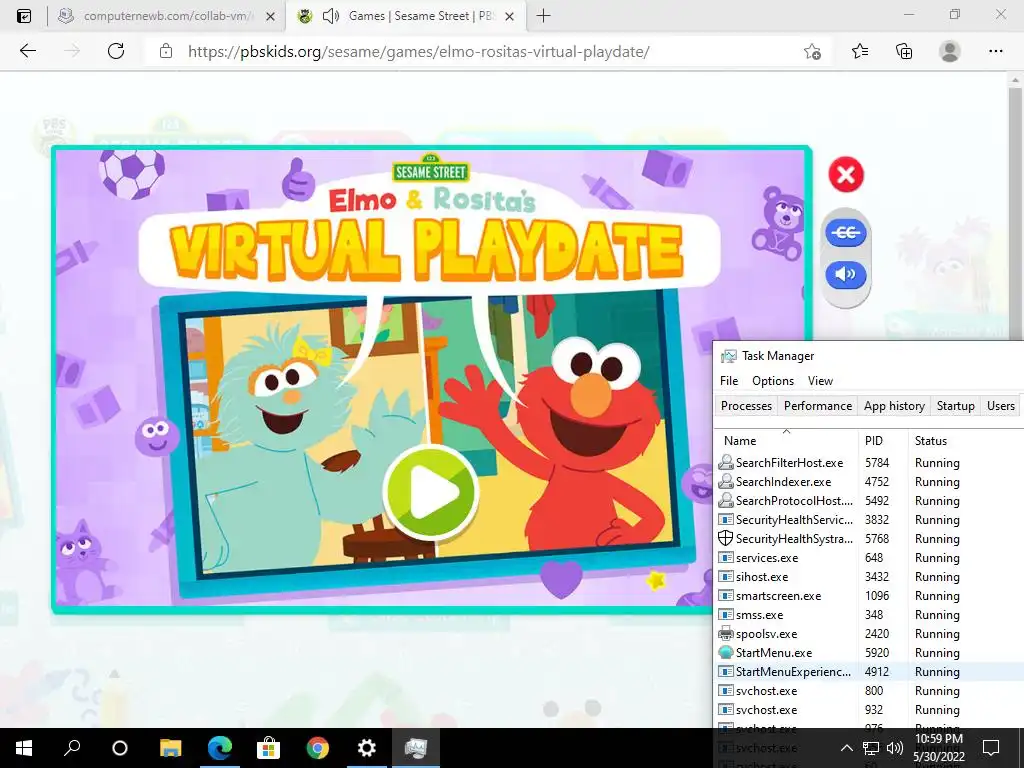Sort processes by the Name column header
Viewport: 1024px width, 768px height.
(x=786, y=440)
